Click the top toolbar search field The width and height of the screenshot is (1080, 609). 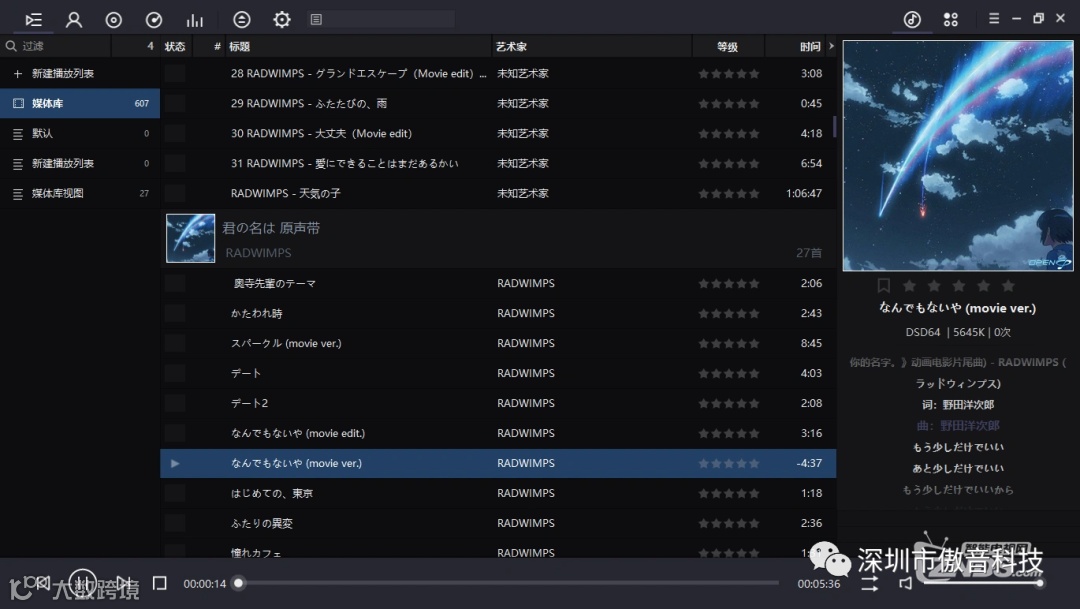click(381, 19)
